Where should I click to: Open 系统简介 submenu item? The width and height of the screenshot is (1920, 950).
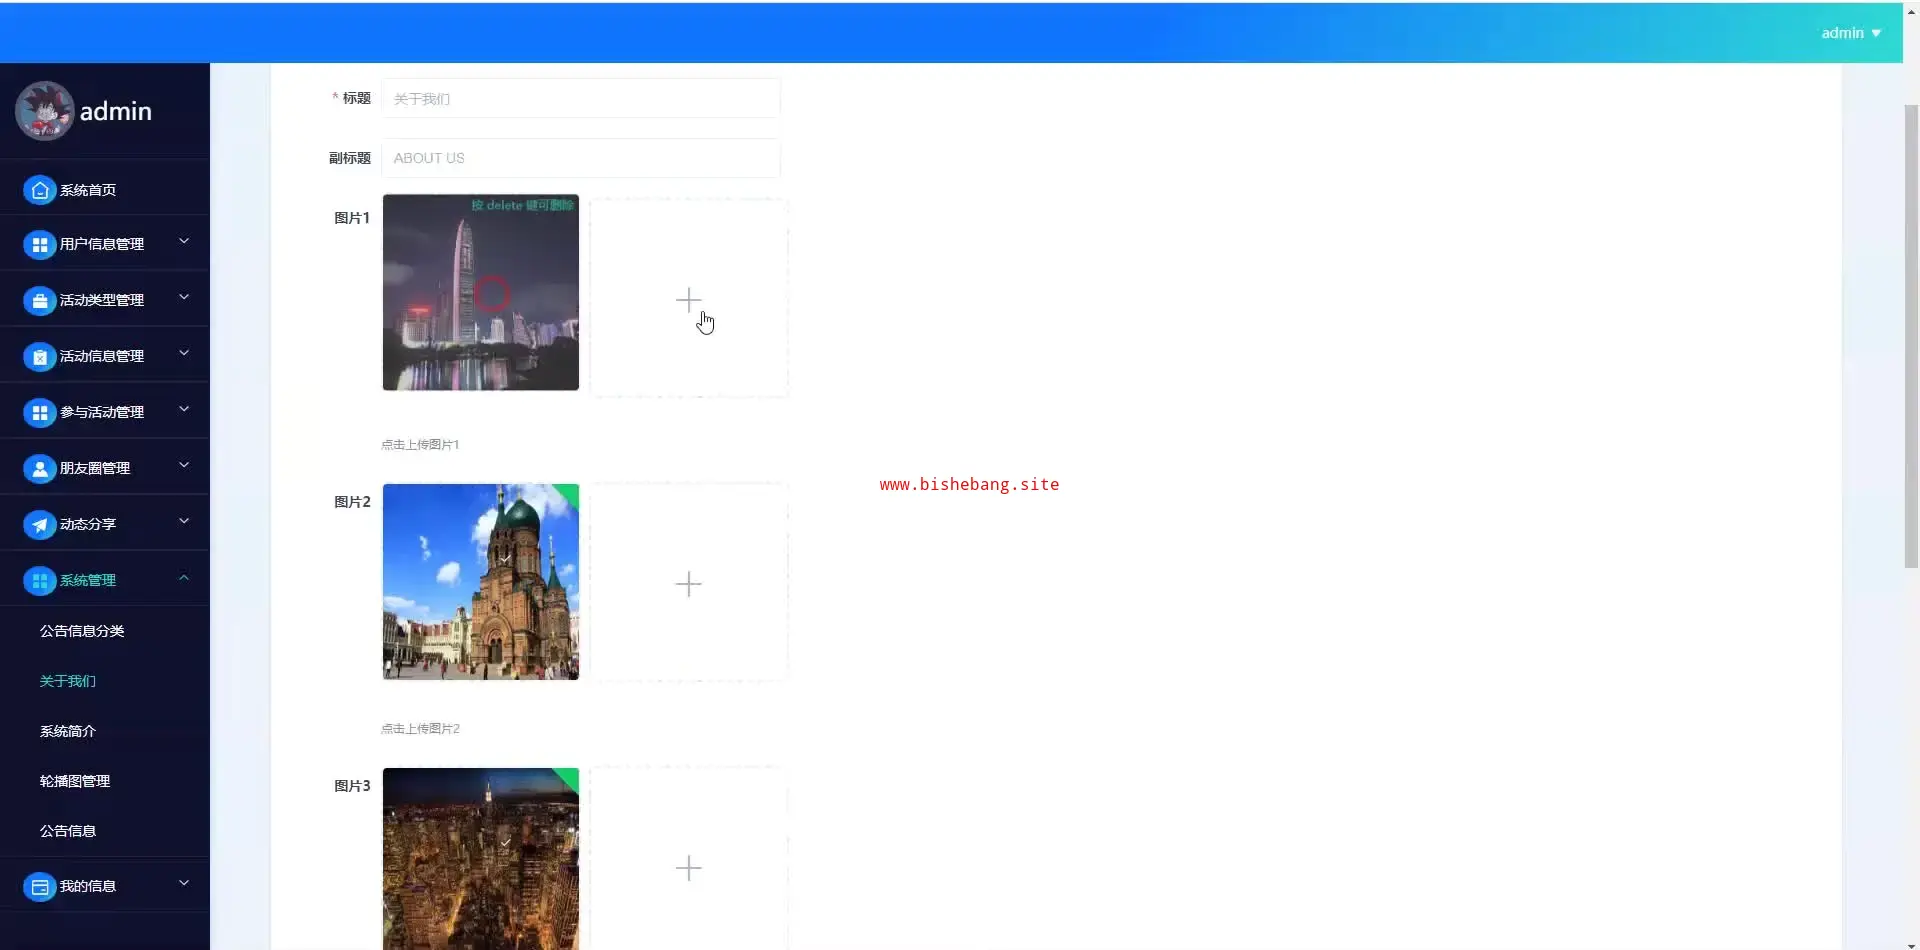click(x=68, y=731)
